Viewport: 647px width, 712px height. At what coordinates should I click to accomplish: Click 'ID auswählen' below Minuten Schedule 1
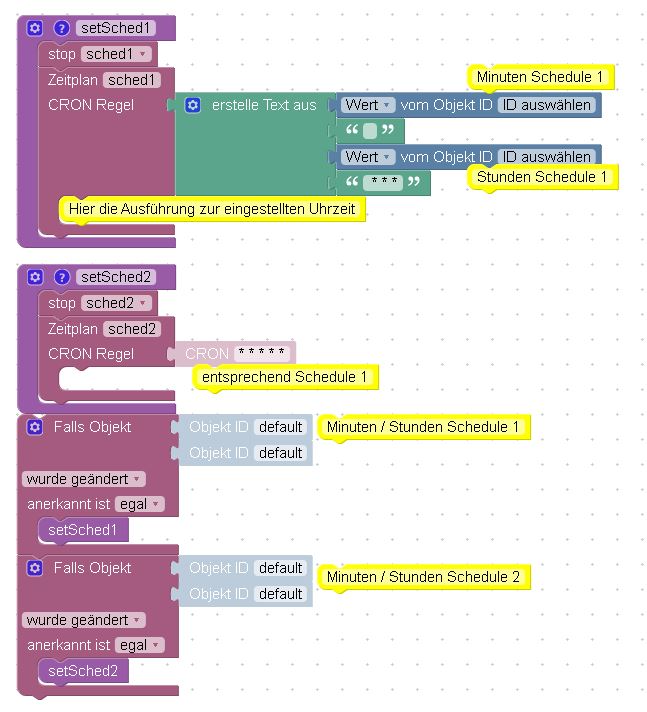[x=547, y=105]
